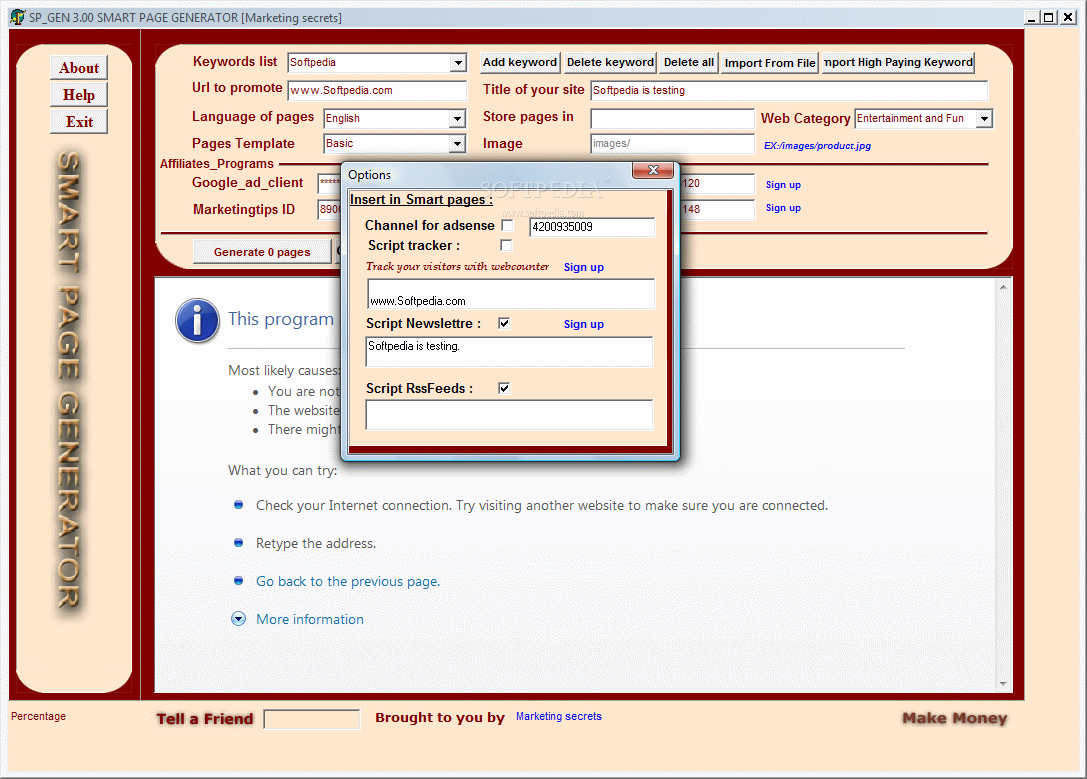Click the script tracker text box
1087x779 pixels.
click(511, 294)
